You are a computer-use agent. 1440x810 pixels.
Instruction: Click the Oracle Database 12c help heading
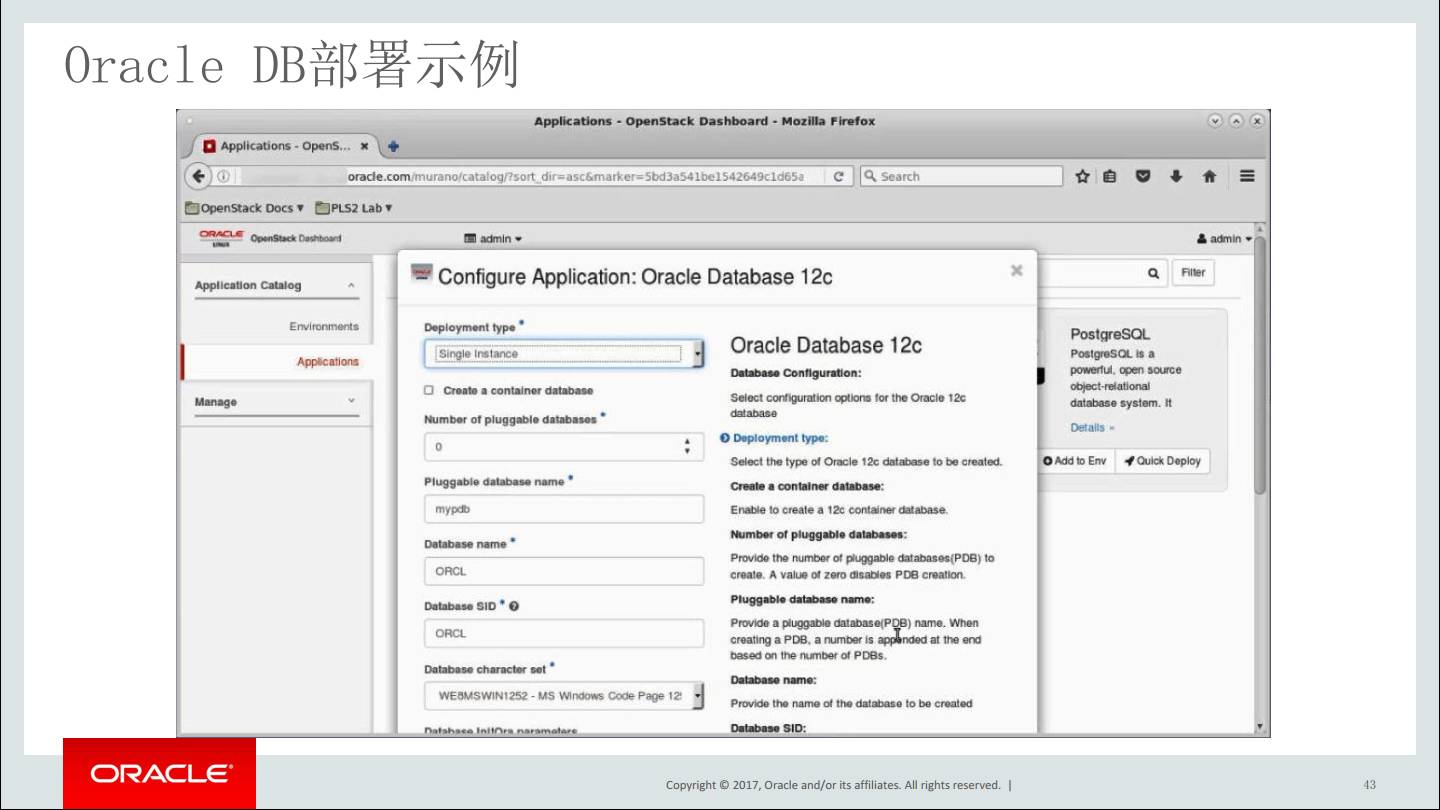[x=826, y=346]
